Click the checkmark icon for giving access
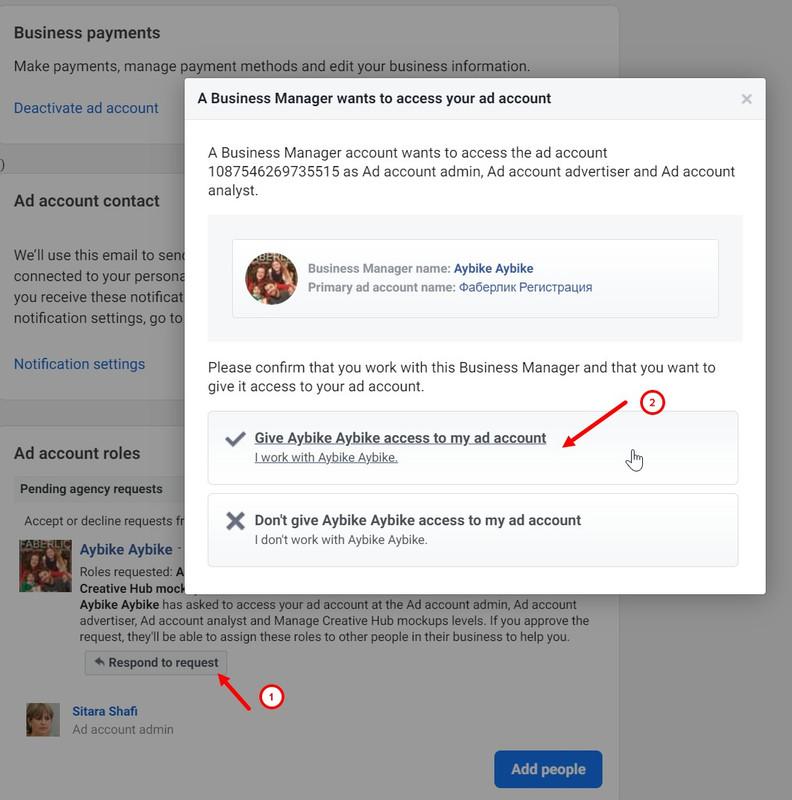 tap(235, 438)
